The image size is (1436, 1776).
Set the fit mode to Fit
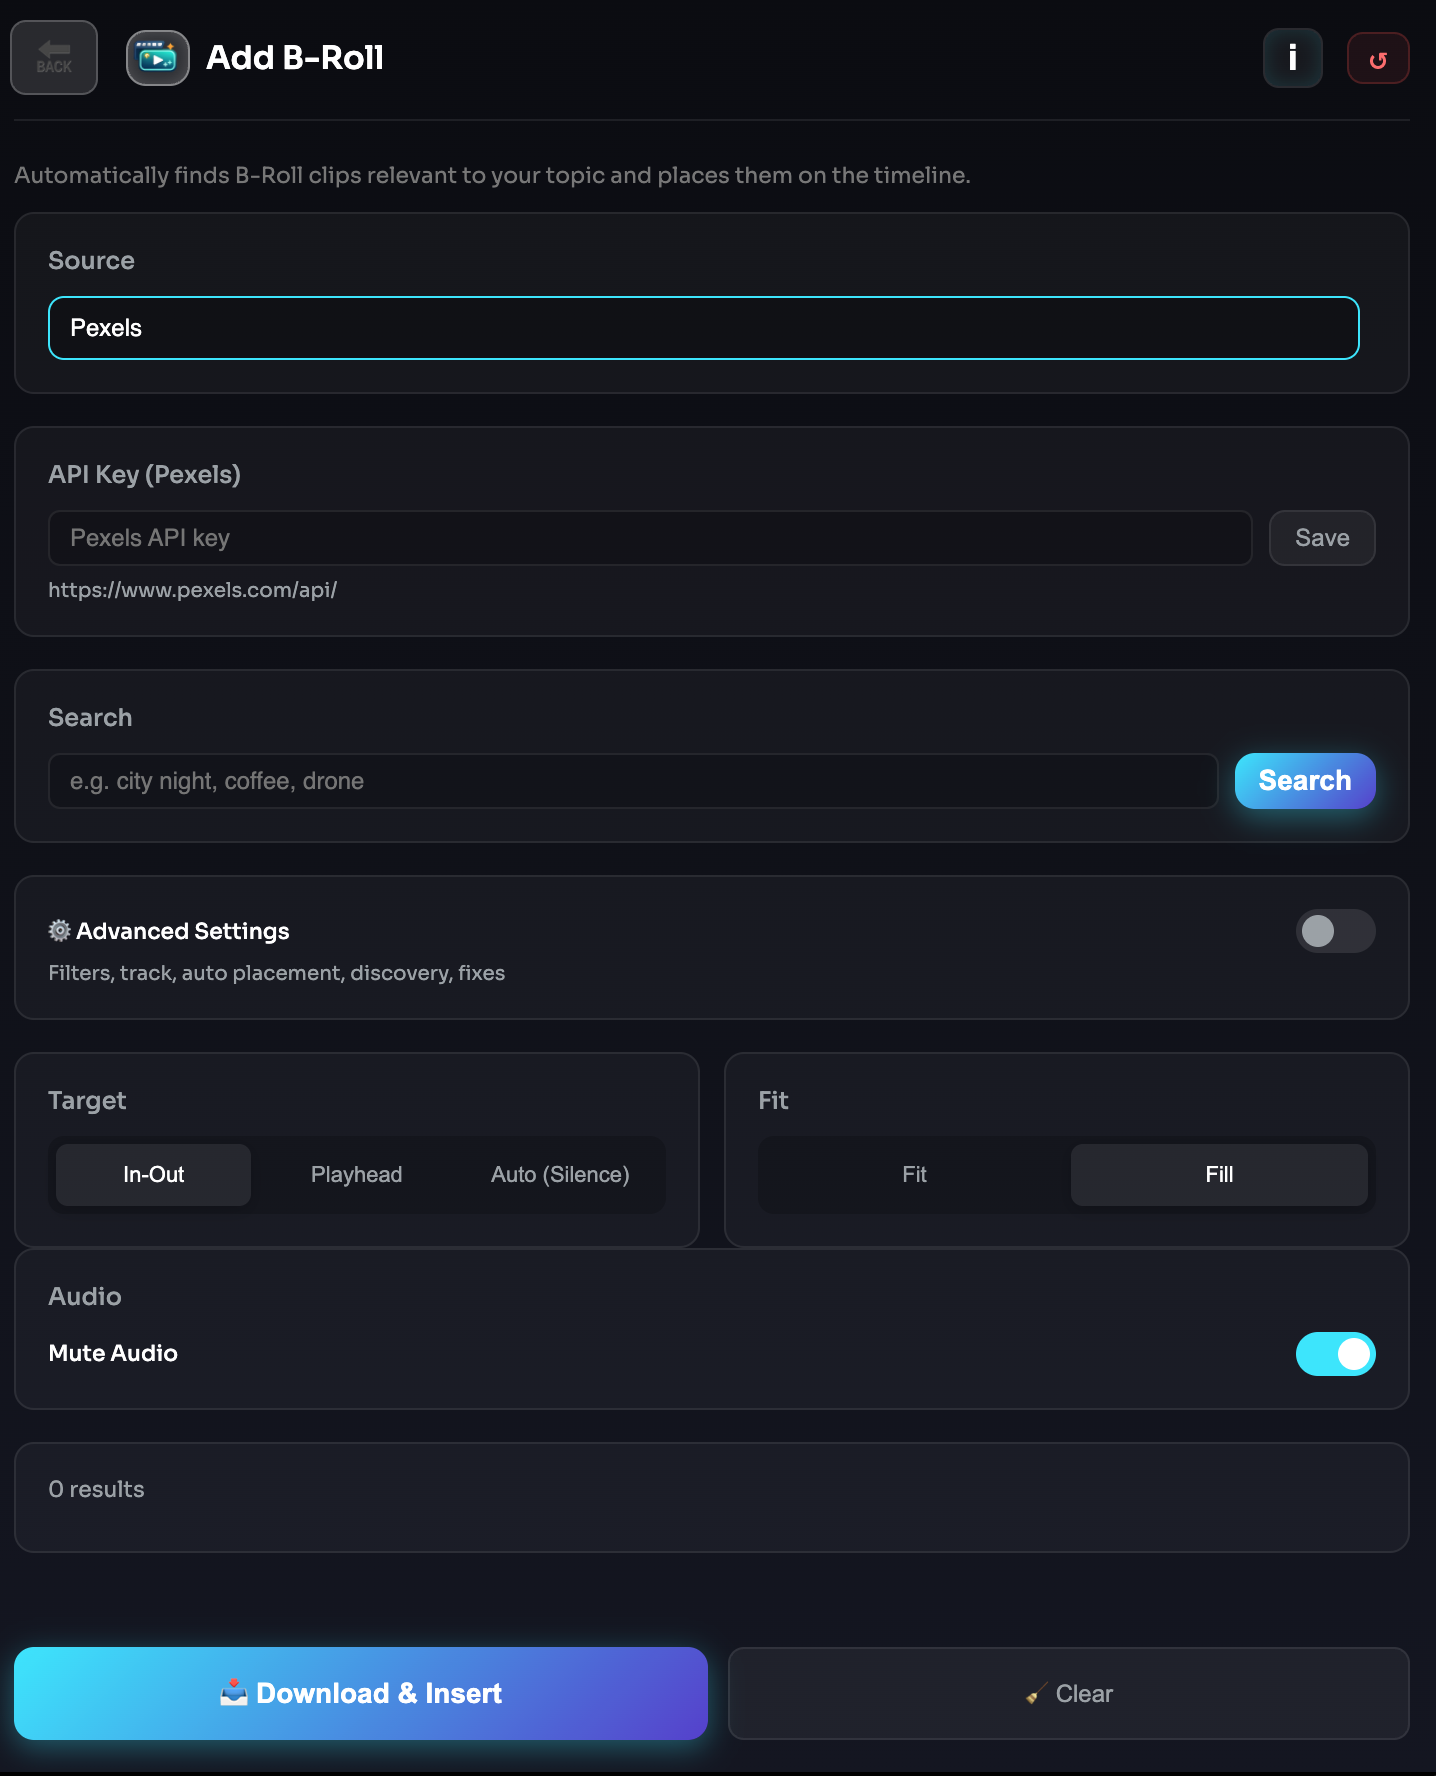coord(914,1175)
